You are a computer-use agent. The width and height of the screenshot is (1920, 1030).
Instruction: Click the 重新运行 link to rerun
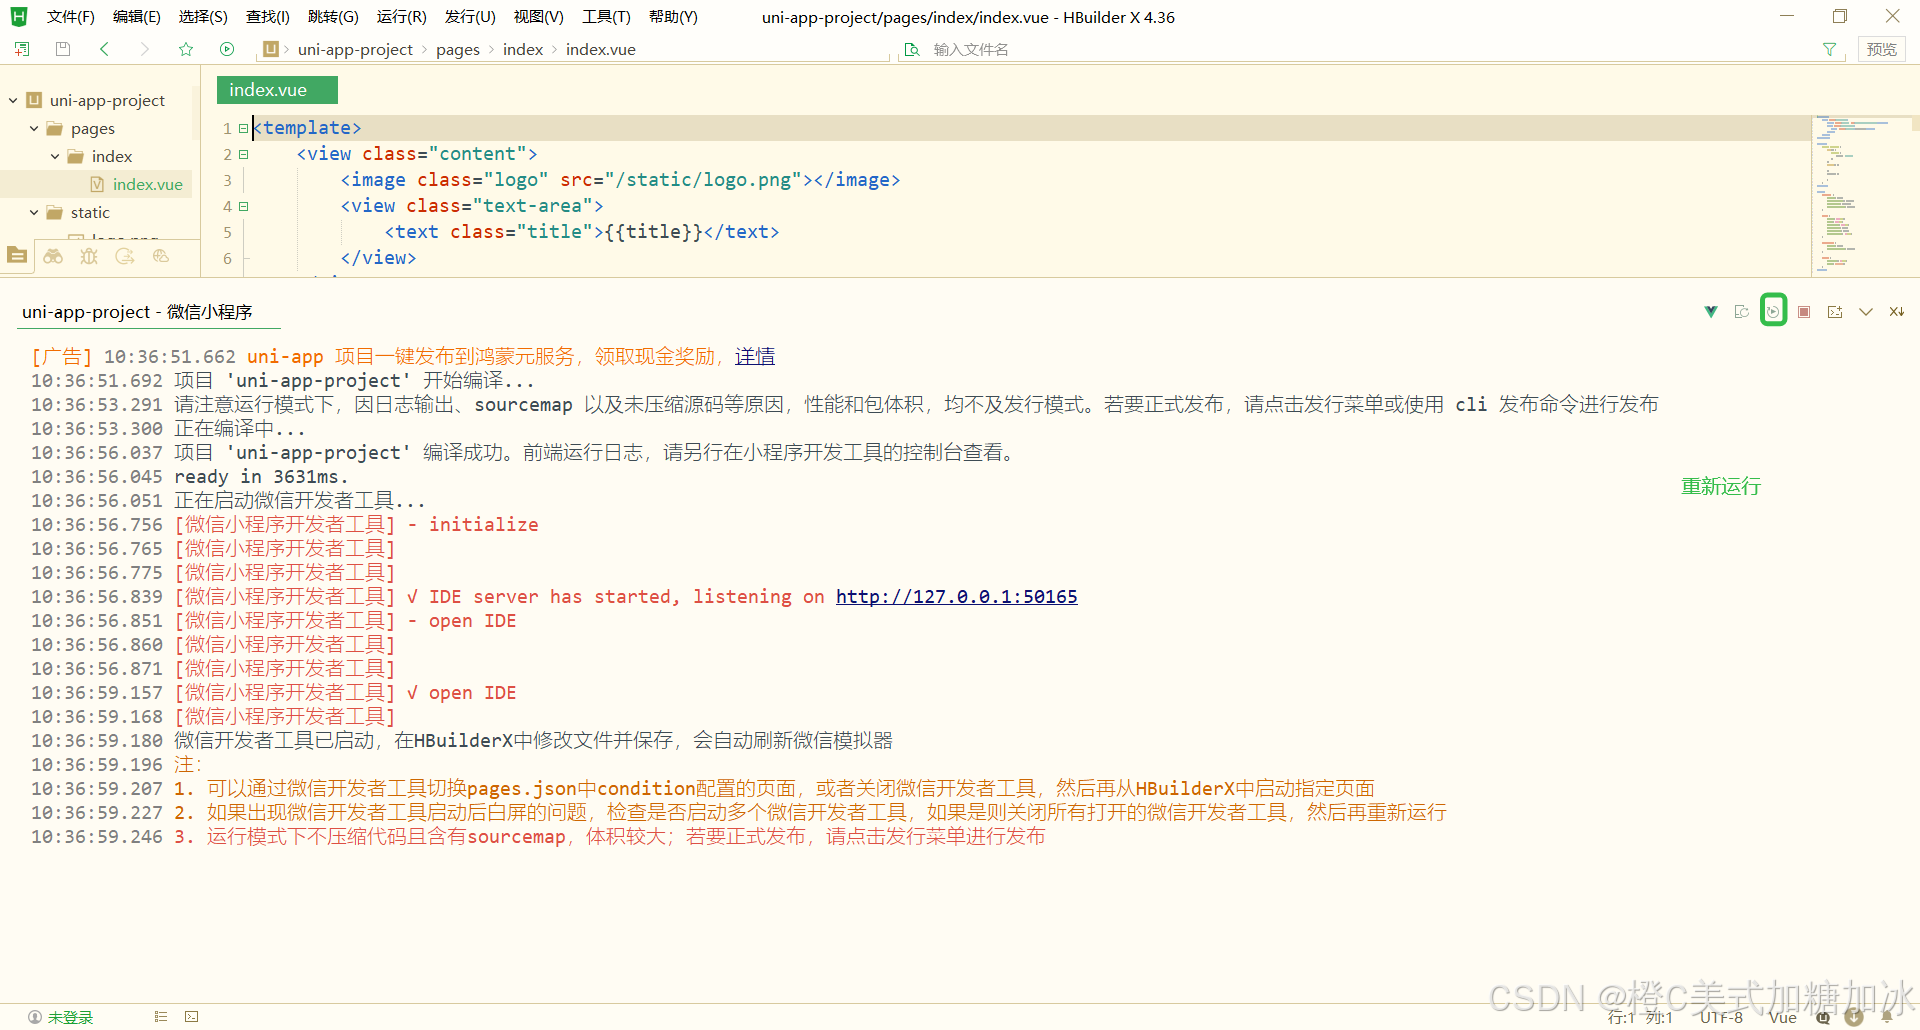tap(1721, 486)
